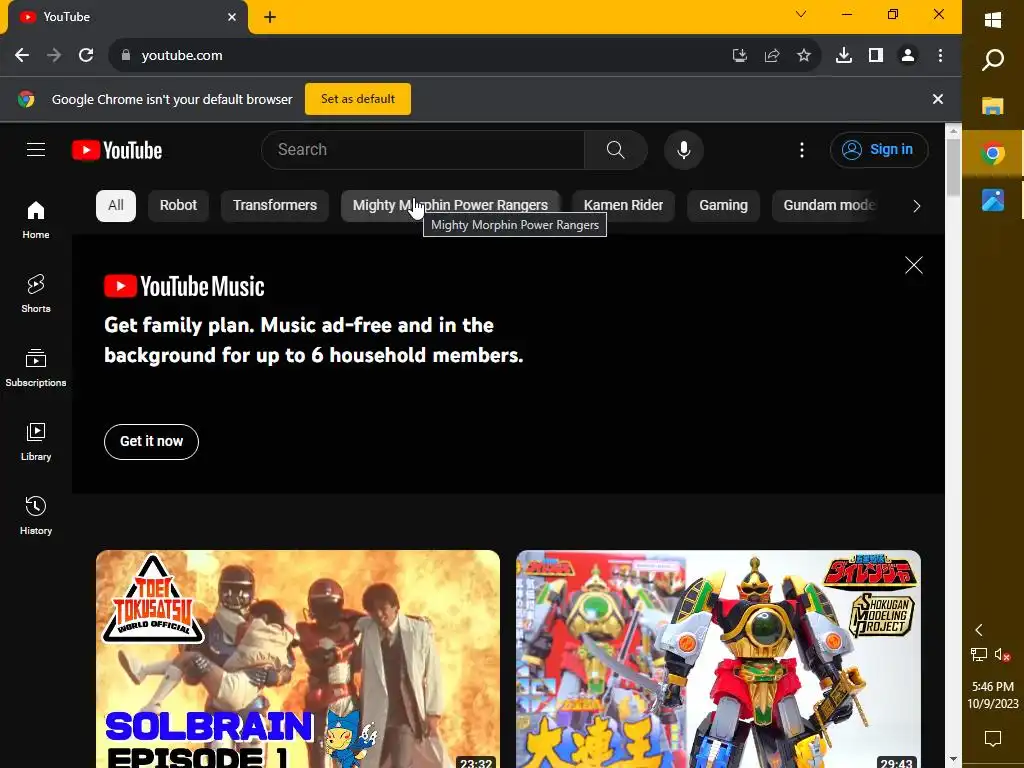Click the taskbar clock 5:46 PM
This screenshot has height=768, width=1024.
tap(993, 686)
